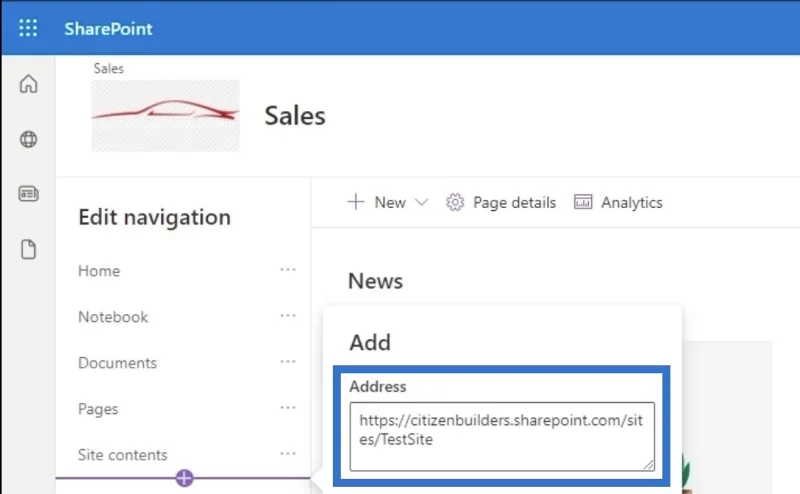Click the Page details gear icon
800x494 pixels.
pos(455,203)
